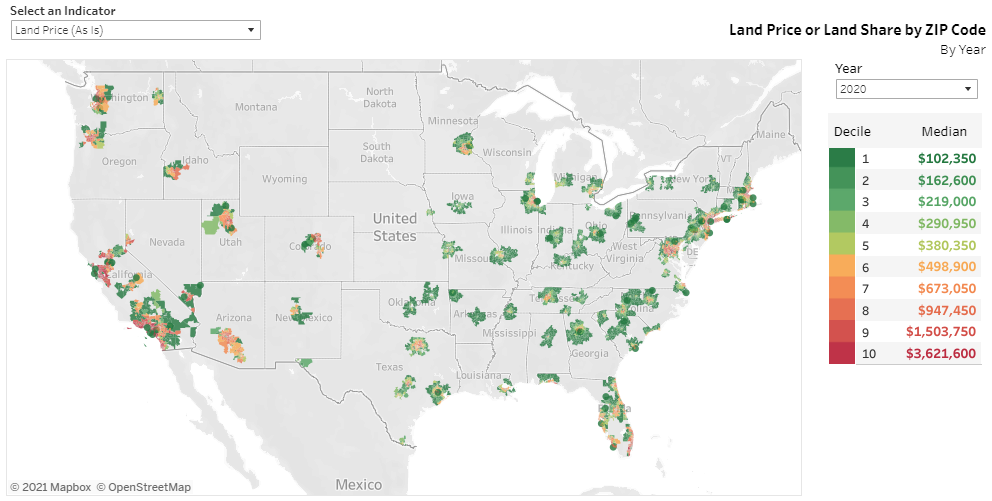The image size is (992, 501).
Task: Select the $102,350 median legend value
Action: pyautogui.click(x=947, y=159)
